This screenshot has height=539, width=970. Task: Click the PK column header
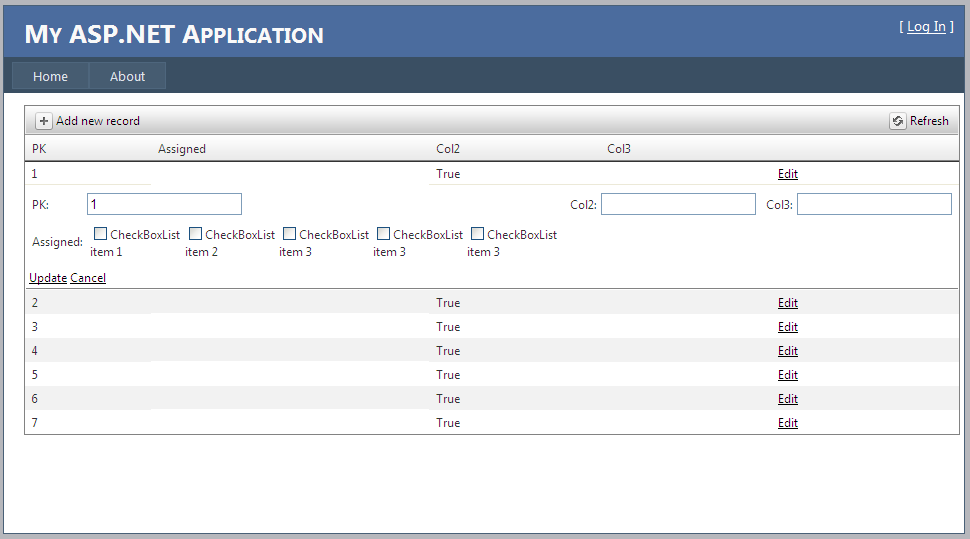click(39, 149)
